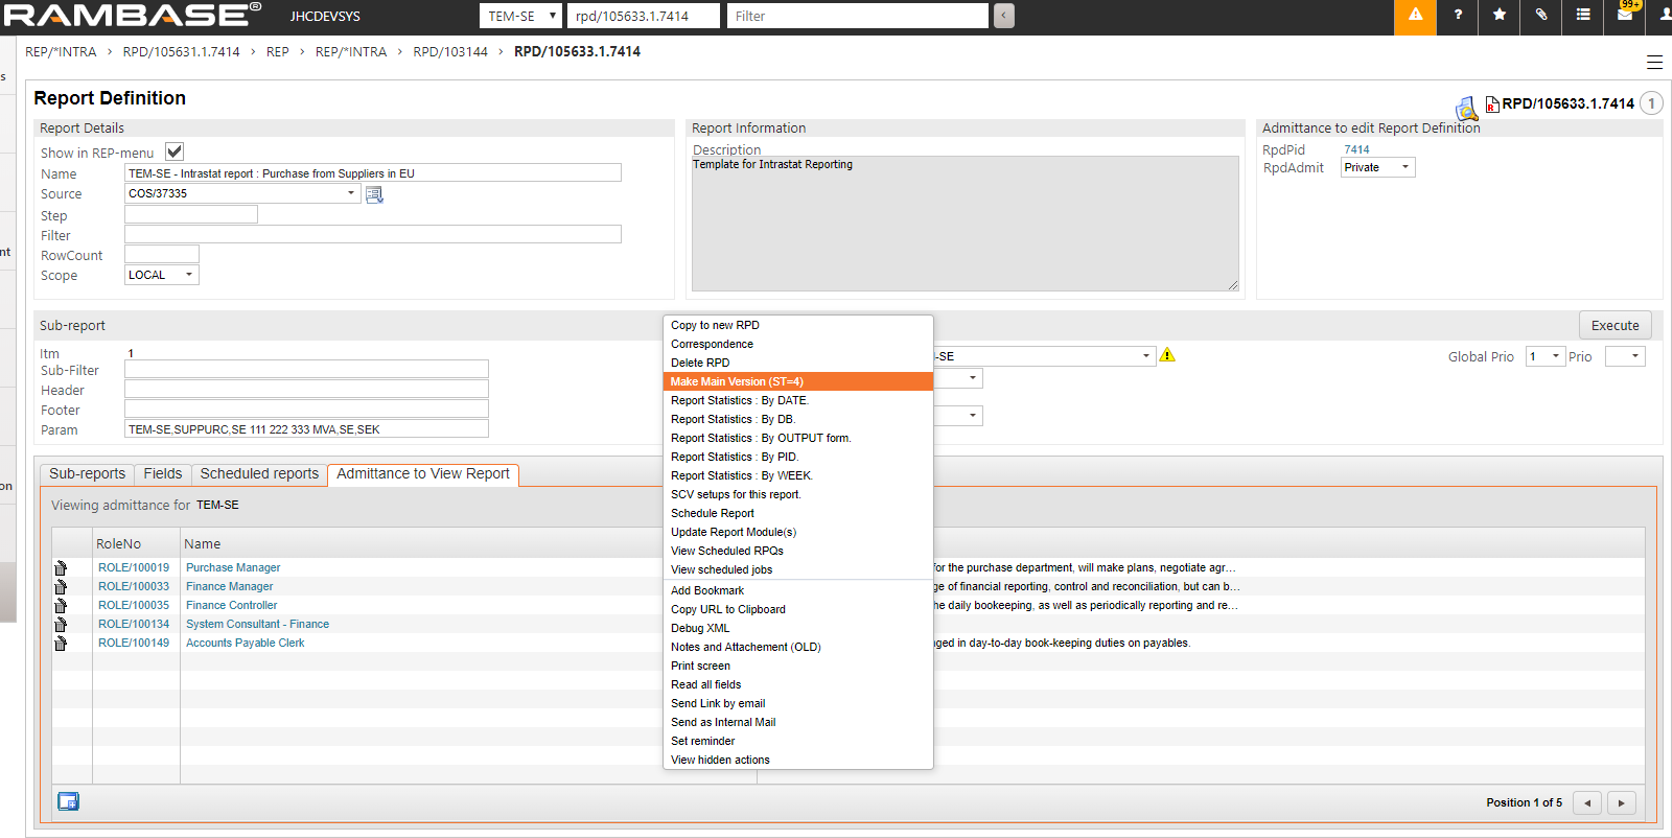Image resolution: width=1672 pixels, height=838 pixels.
Task: Open the Global Prio dropdown
Action: (x=1544, y=357)
